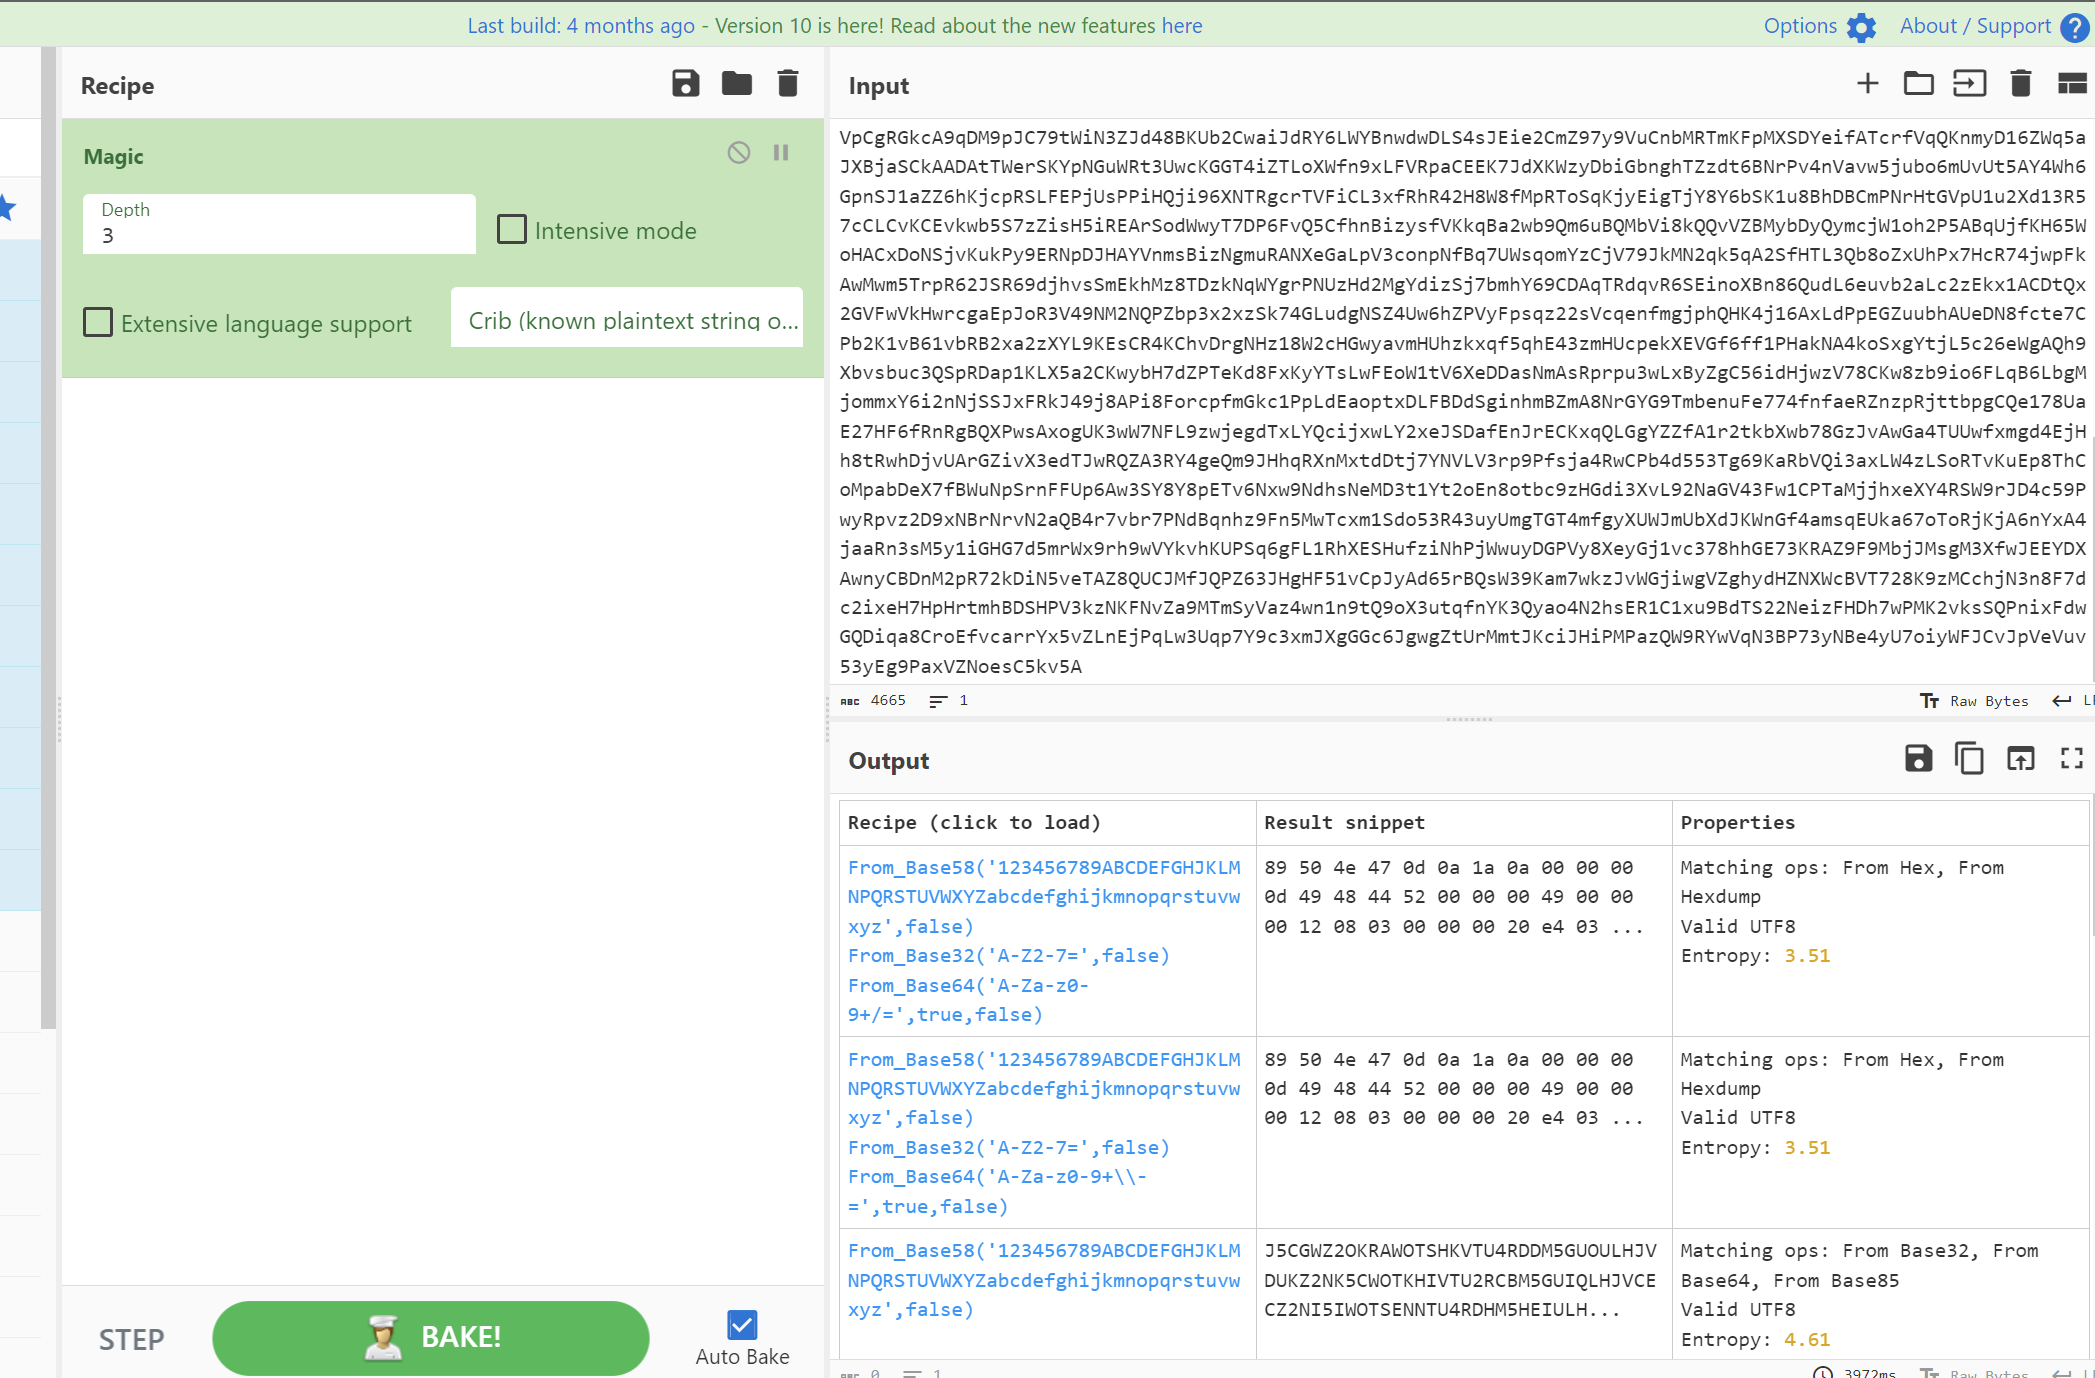2095x1378 pixels.
Task: Set breakpoint on the Magic operation
Action: [781, 153]
